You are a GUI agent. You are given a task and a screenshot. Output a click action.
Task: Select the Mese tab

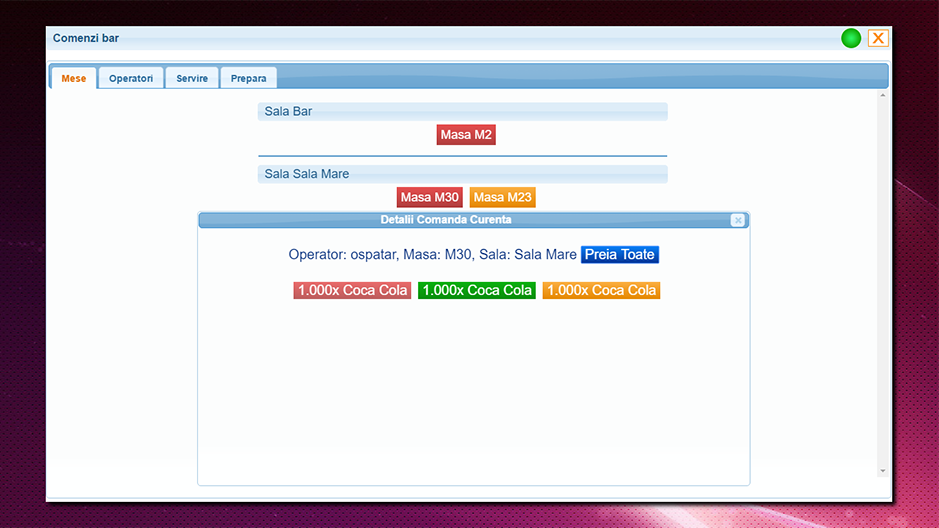74,78
